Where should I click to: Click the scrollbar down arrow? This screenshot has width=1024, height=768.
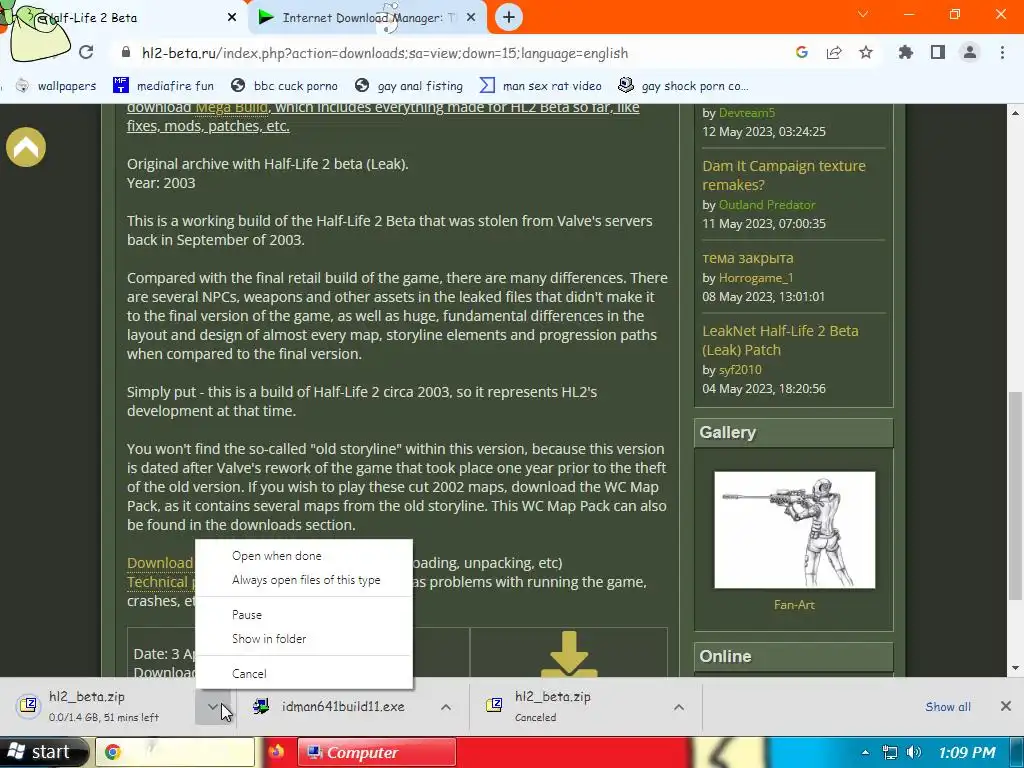(1015, 667)
